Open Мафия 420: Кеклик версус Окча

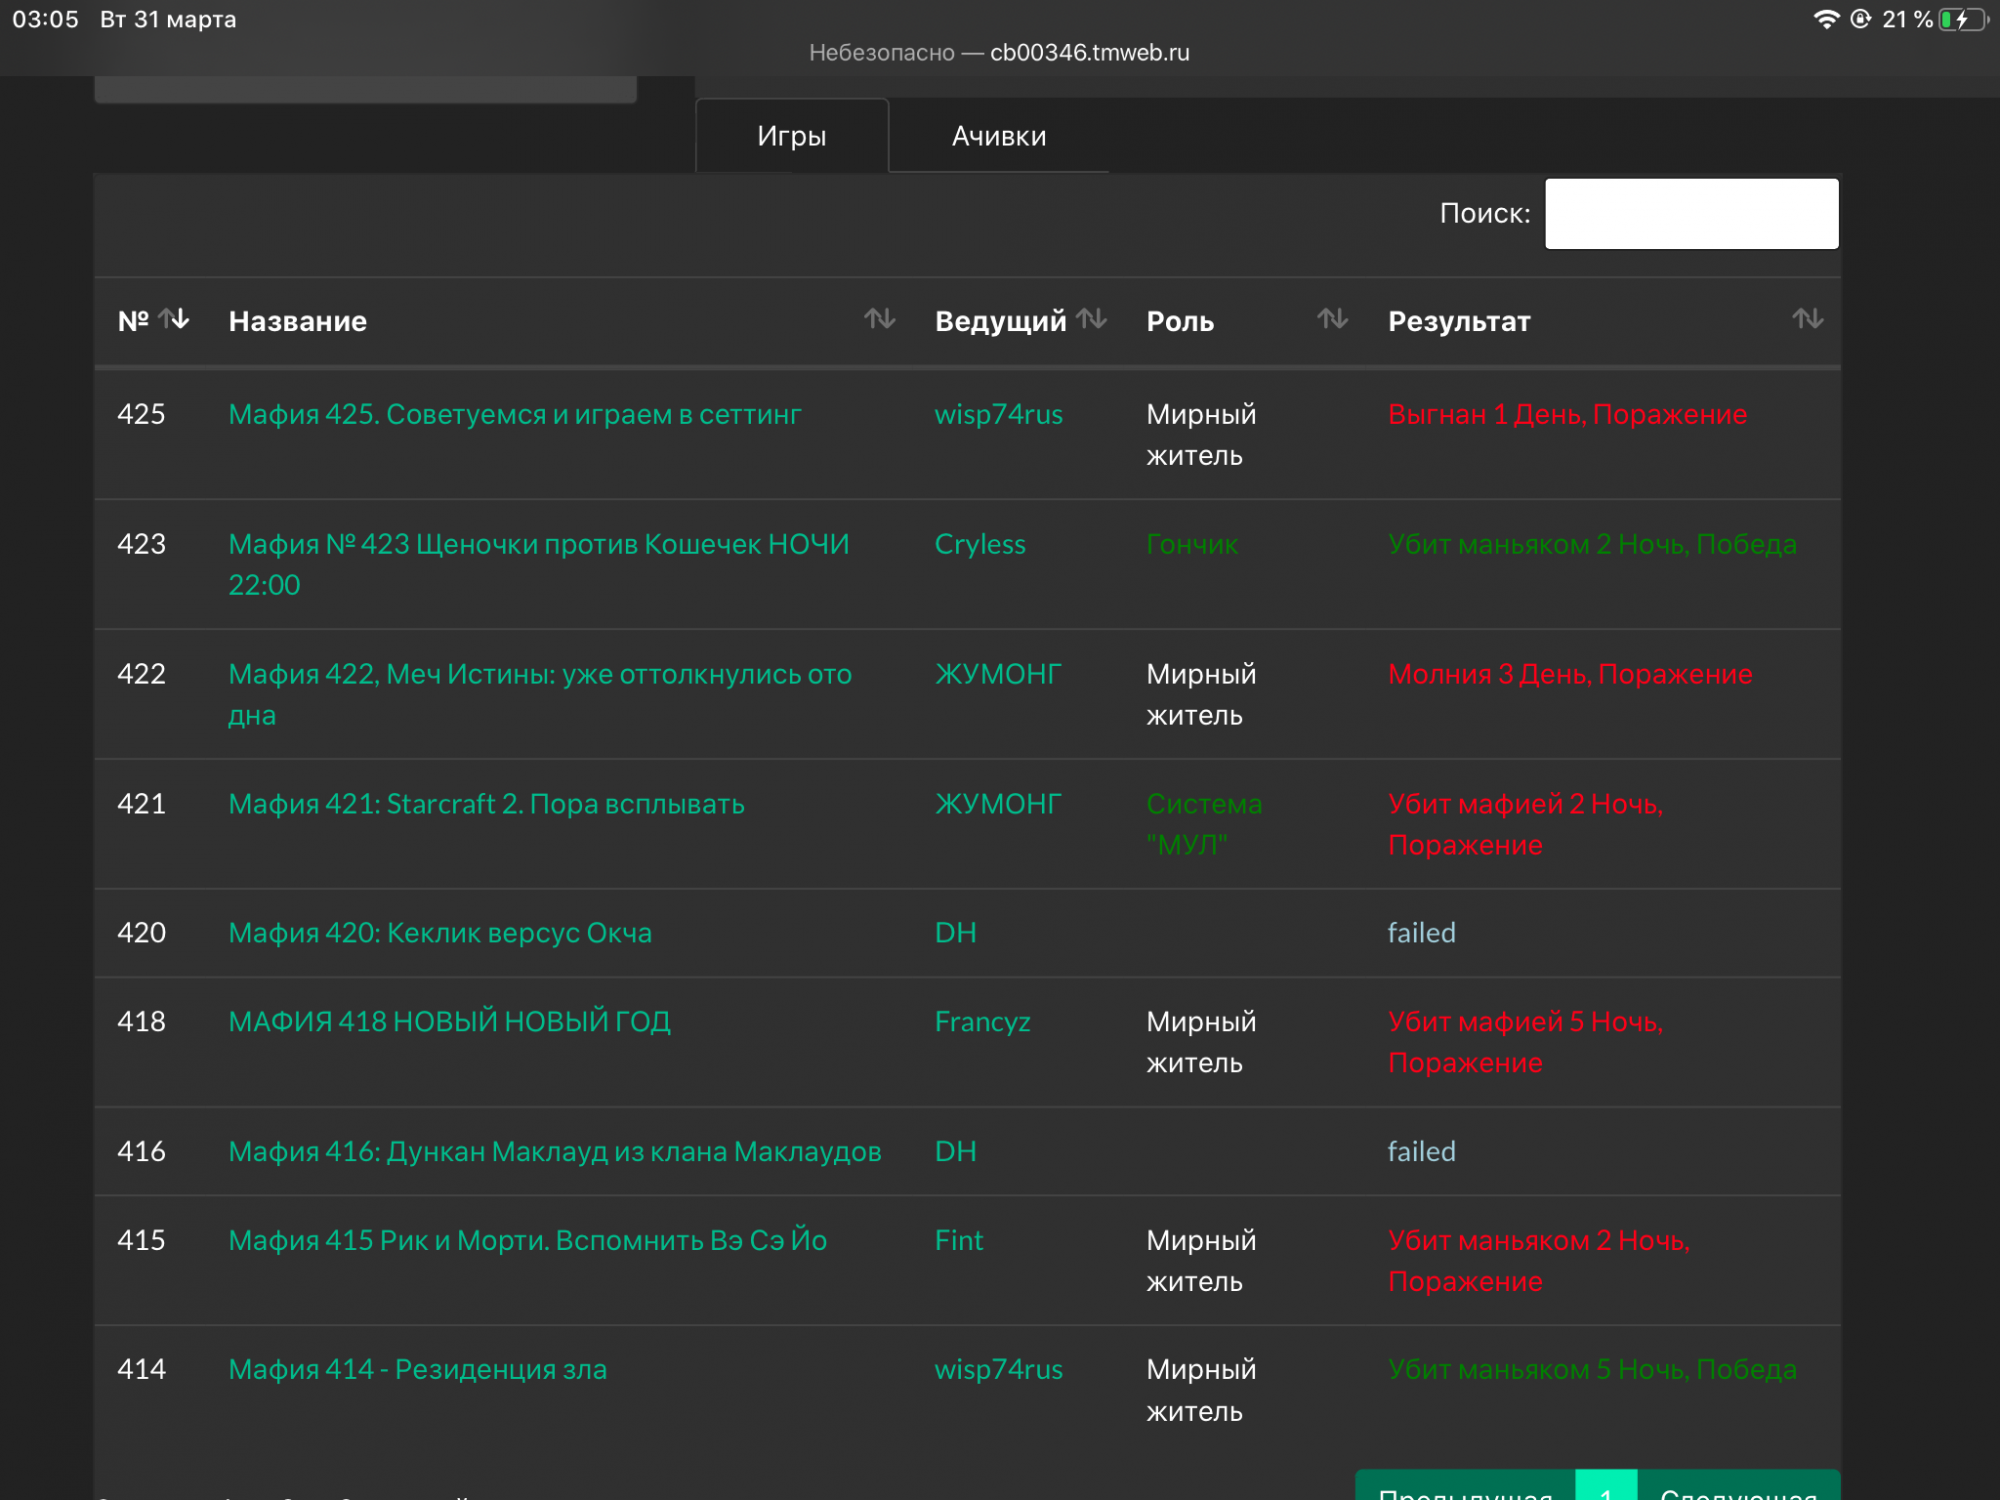440,933
